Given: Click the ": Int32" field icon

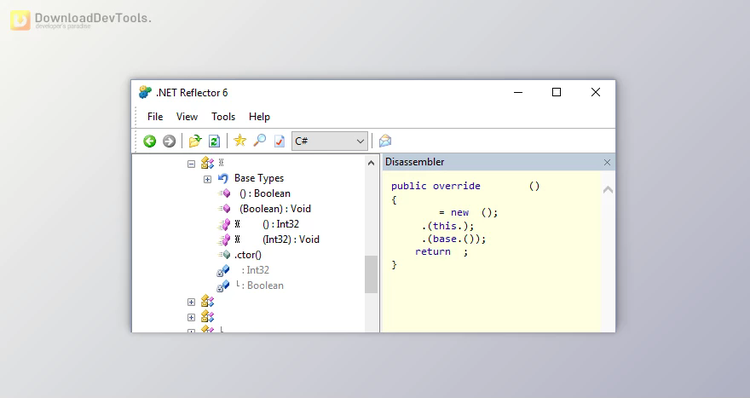Looking at the screenshot, I should 223,271.
